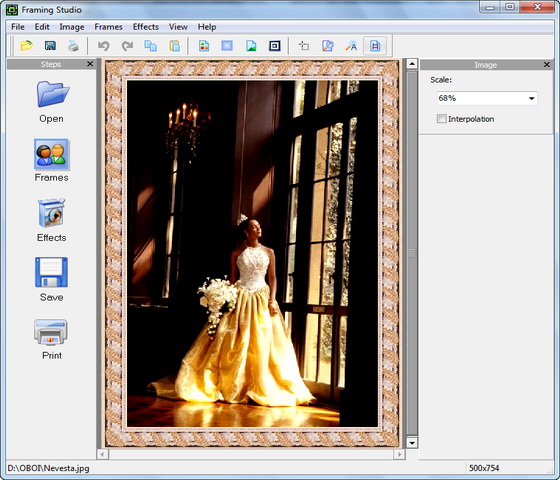The image size is (560, 480).
Task: Click the printer icon in toolbar
Action: click(x=74, y=46)
